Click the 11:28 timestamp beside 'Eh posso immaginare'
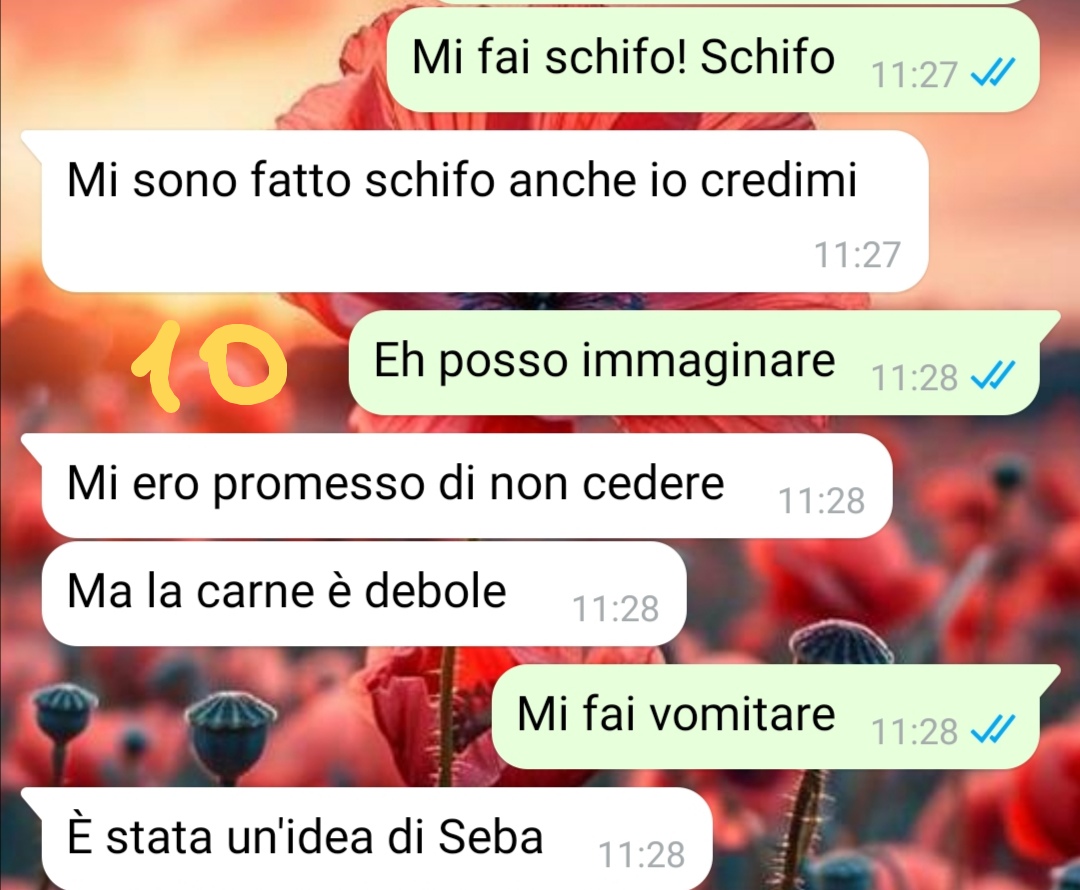 click(x=914, y=377)
